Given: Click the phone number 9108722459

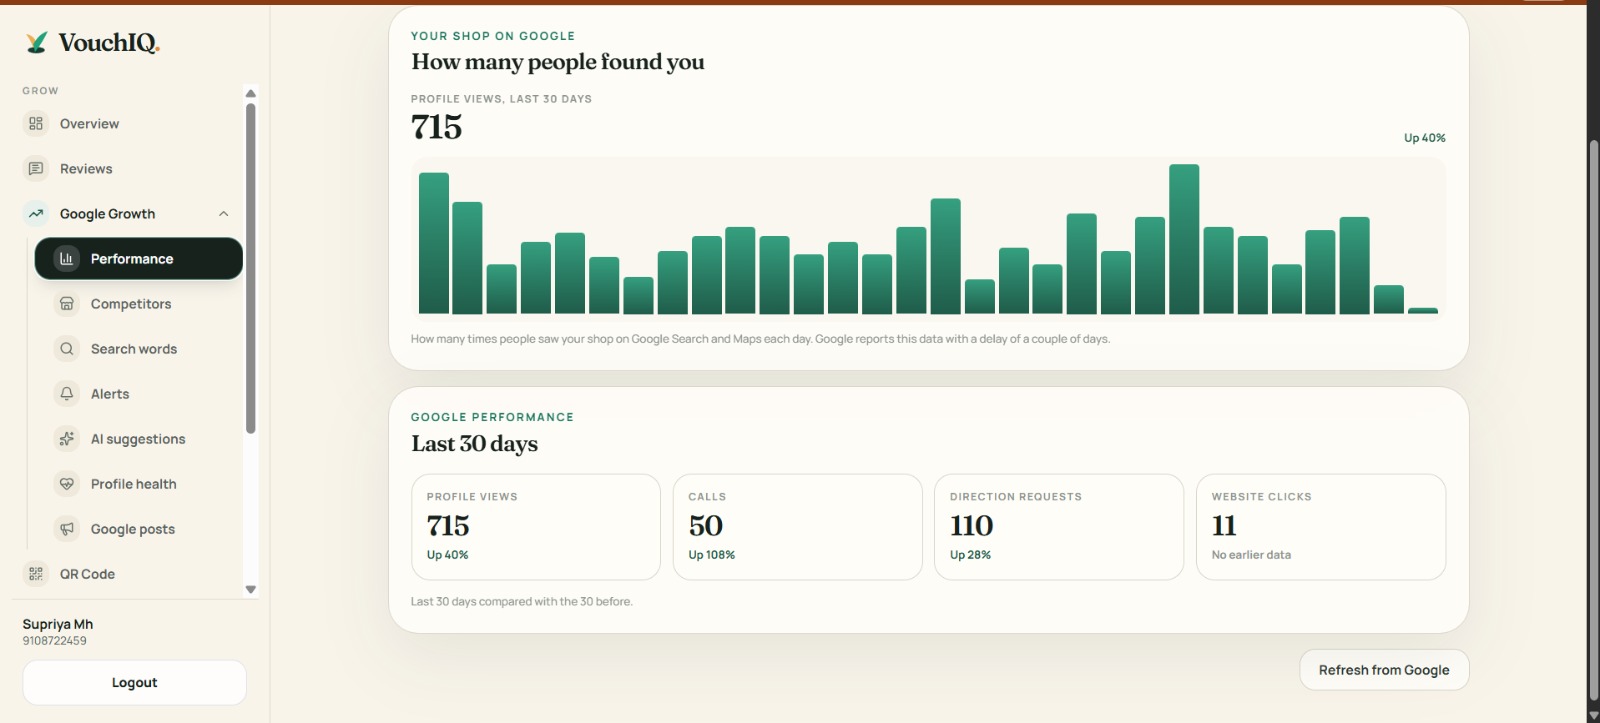Looking at the screenshot, I should (x=55, y=641).
